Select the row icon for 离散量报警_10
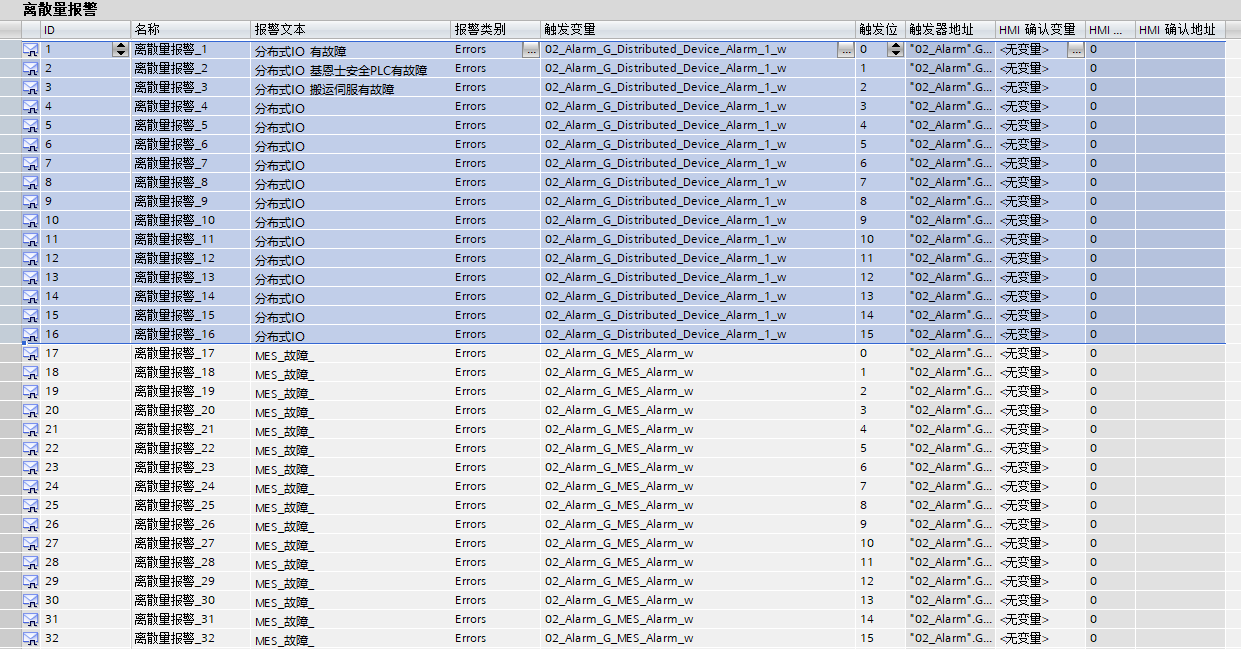Image resolution: width=1241 pixels, height=649 pixels. click(30, 220)
